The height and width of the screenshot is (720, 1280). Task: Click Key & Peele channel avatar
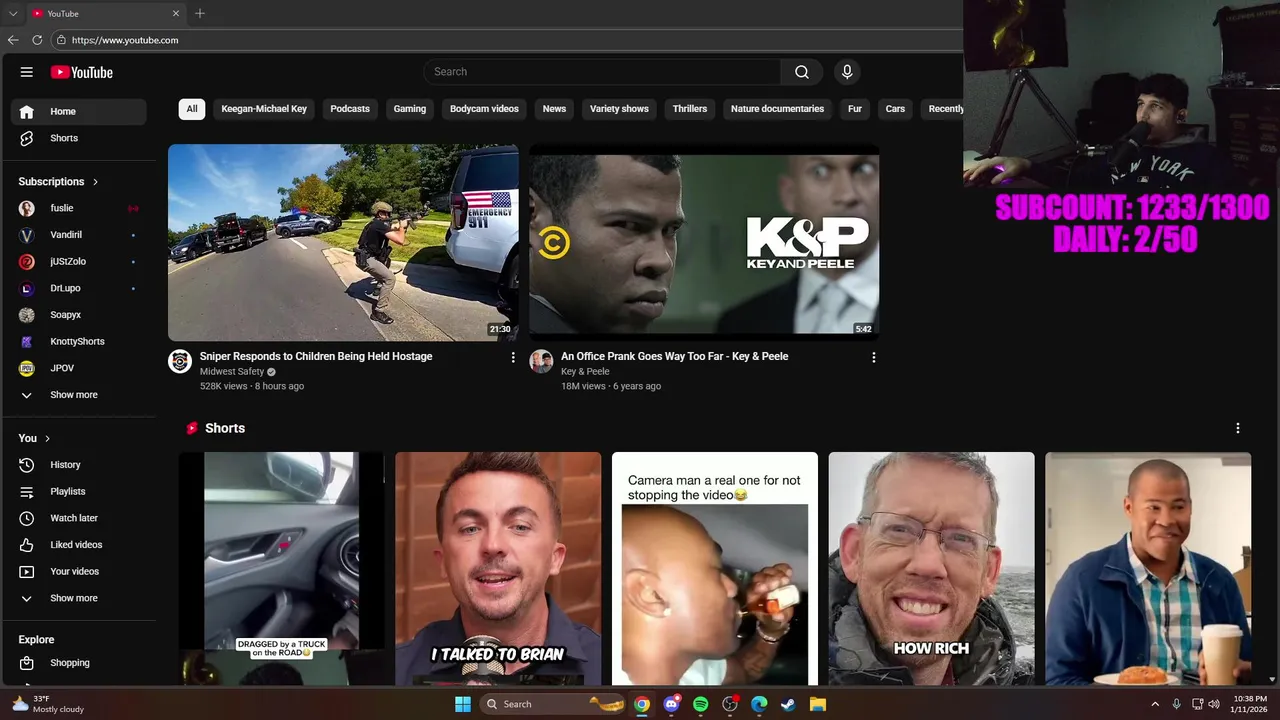click(x=541, y=361)
